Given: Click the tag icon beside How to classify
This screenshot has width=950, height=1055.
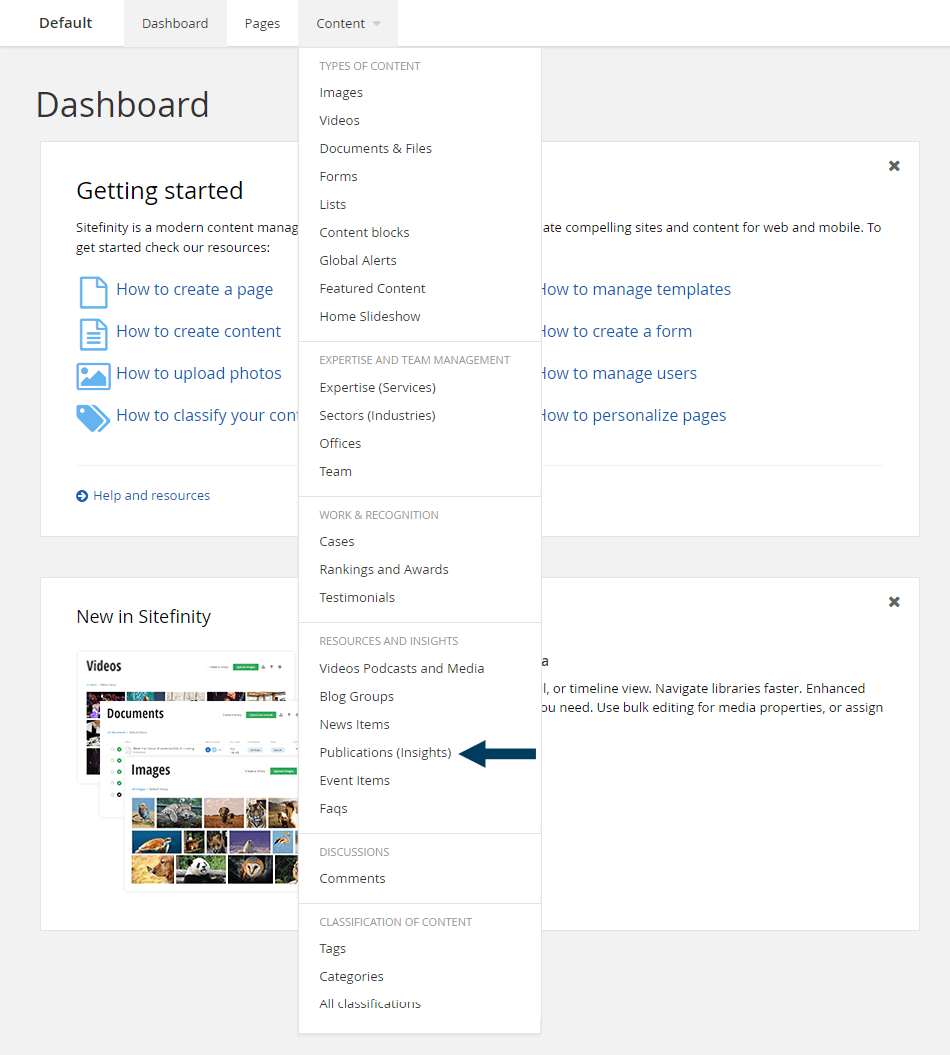Looking at the screenshot, I should point(93,418).
